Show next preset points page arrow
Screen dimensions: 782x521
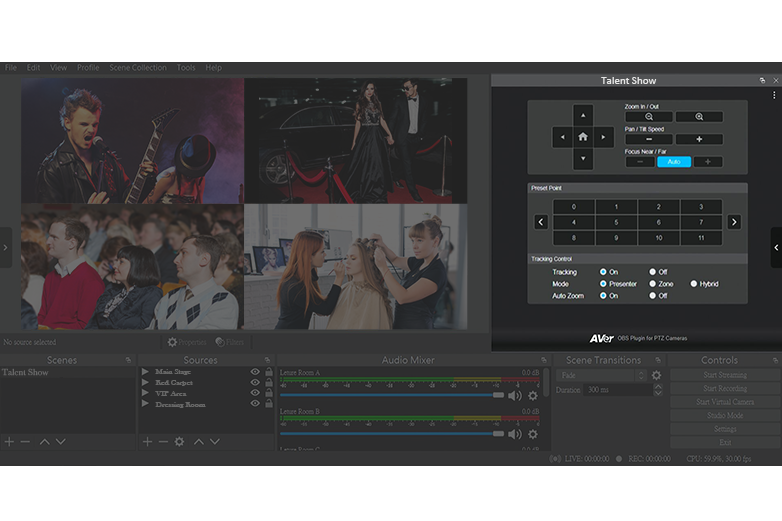[734, 222]
